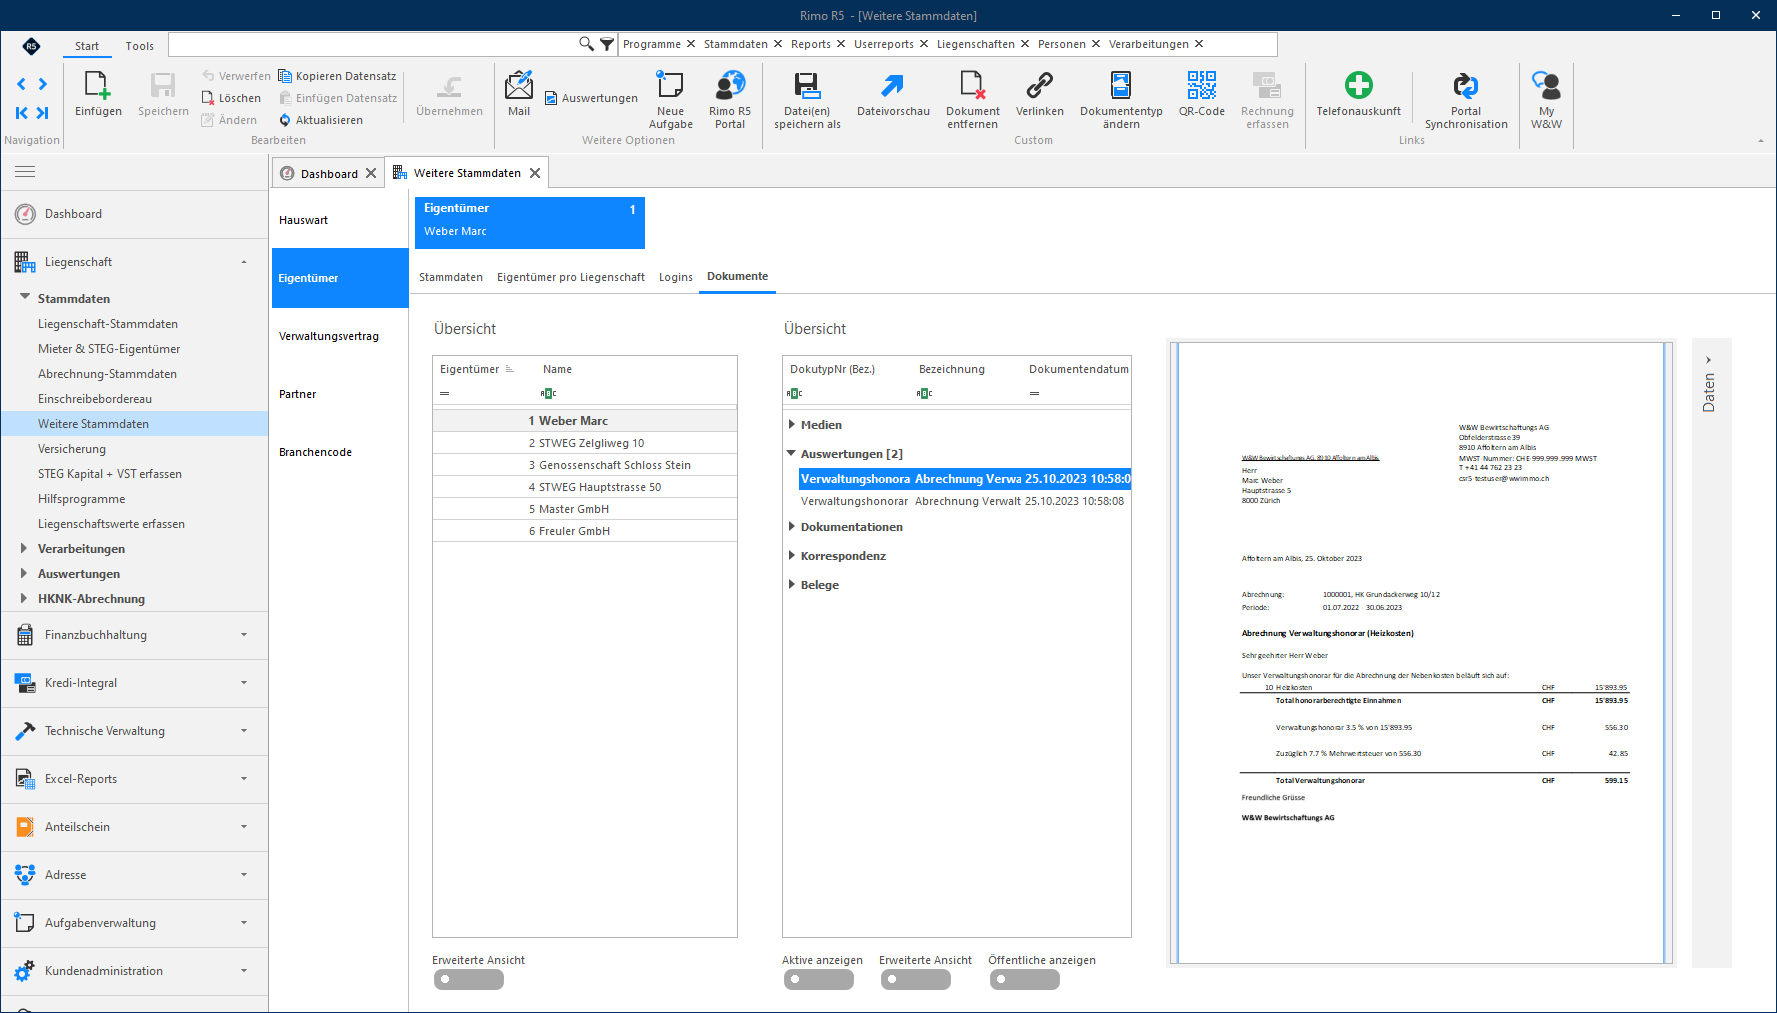Toggle Aktive anzeigen switch
The image size is (1777, 1013).
pos(818,980)
